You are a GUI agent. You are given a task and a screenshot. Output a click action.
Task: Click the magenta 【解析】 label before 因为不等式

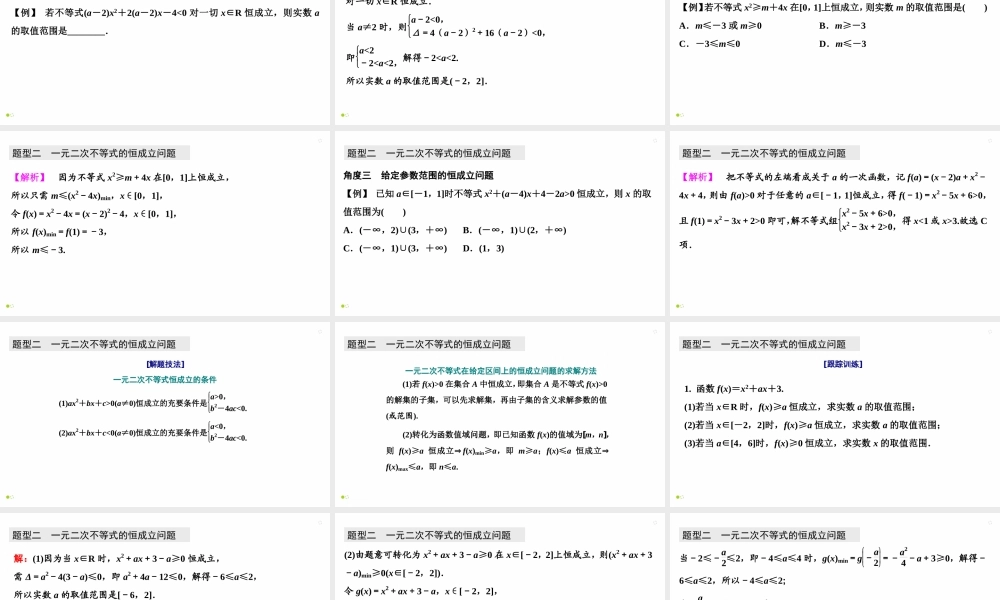(29, 177)
